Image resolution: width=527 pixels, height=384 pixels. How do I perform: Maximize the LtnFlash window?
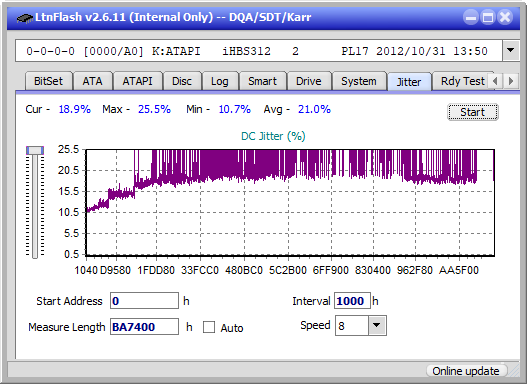(488, 17)
